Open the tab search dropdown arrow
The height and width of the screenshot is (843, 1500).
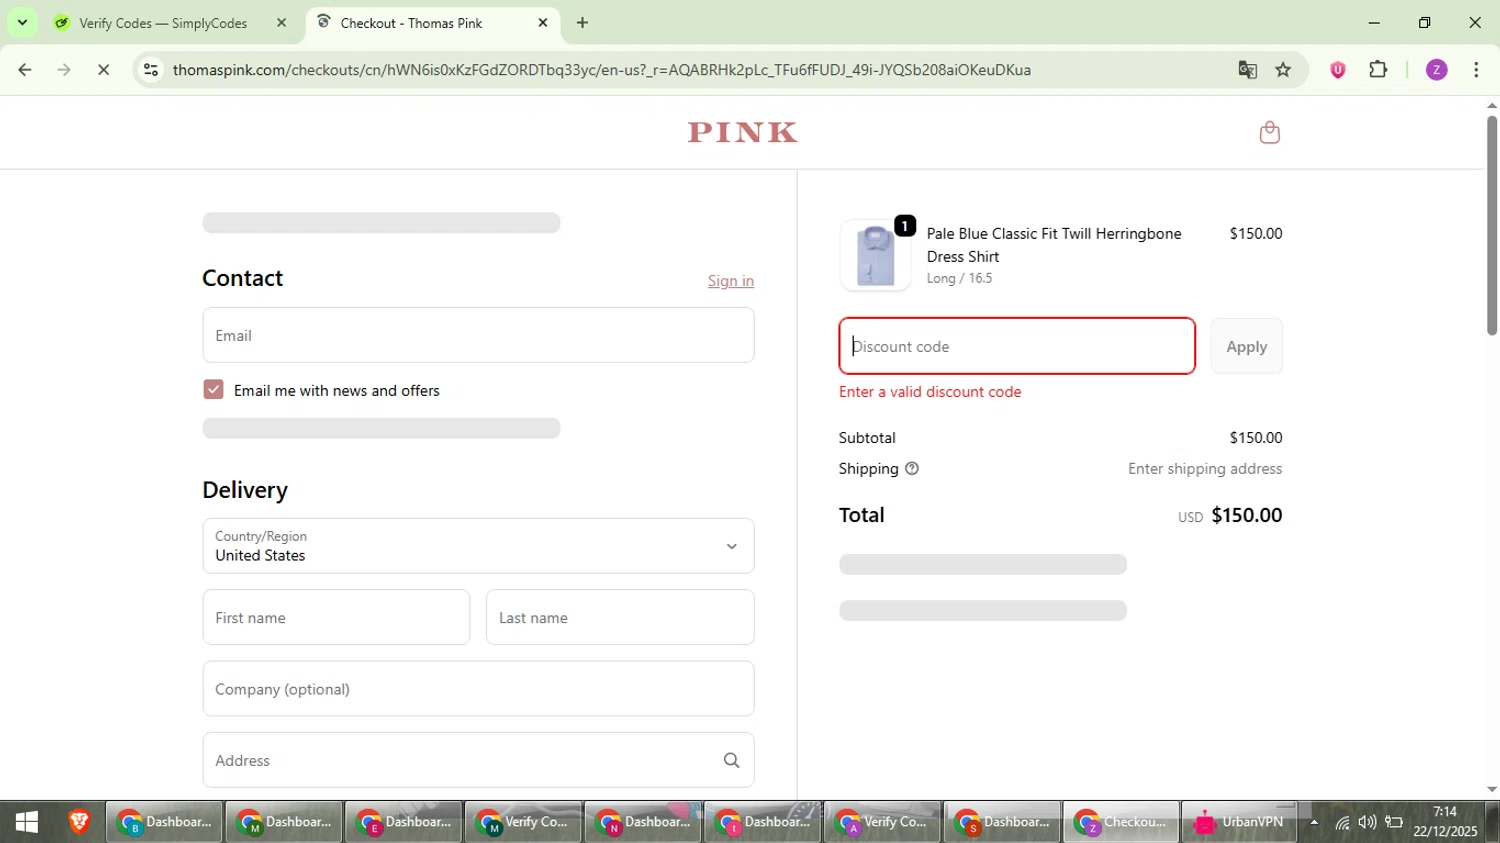click(22, 22)
